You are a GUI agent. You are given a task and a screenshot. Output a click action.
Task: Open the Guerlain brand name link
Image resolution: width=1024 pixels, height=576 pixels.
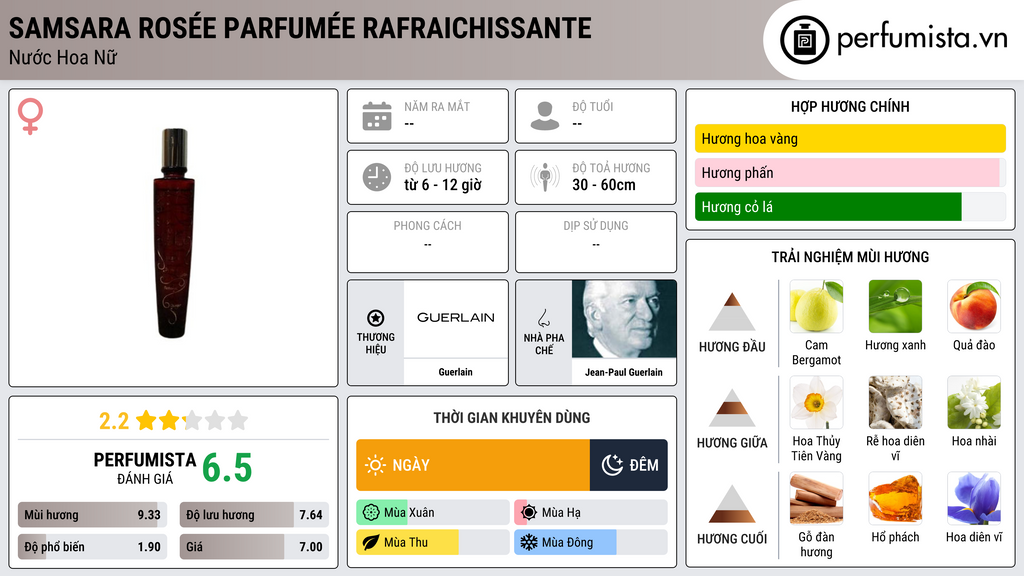pyautogui.click(x=455, y=372)
